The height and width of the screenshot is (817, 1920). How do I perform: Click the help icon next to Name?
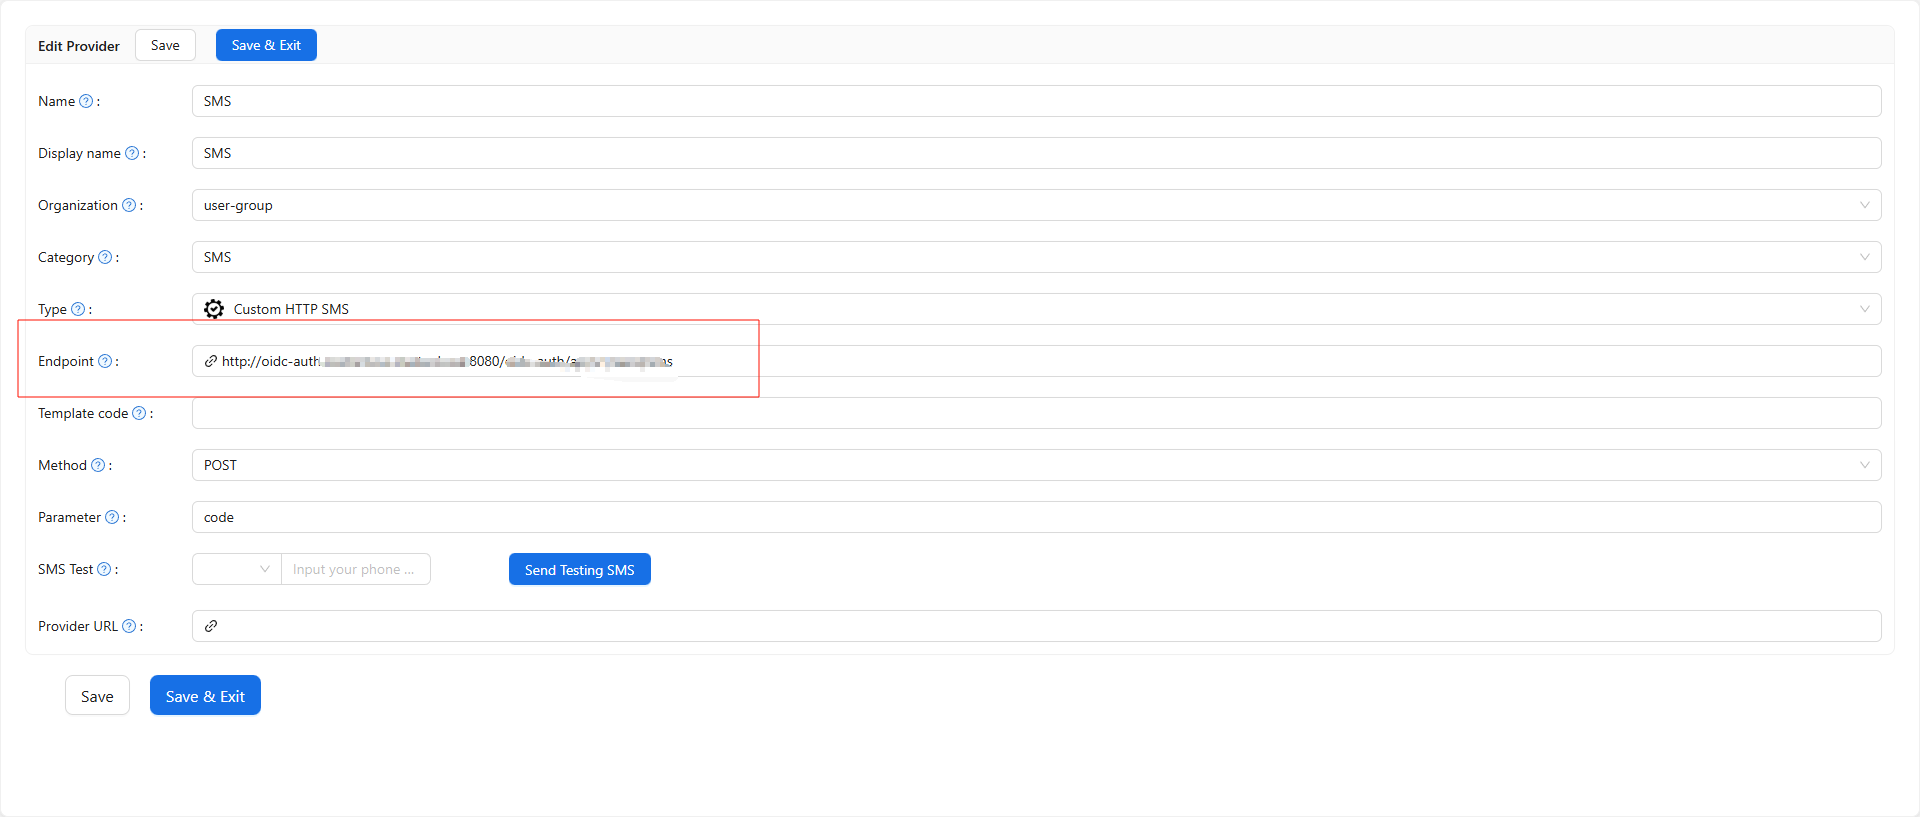tap(86, 101)
